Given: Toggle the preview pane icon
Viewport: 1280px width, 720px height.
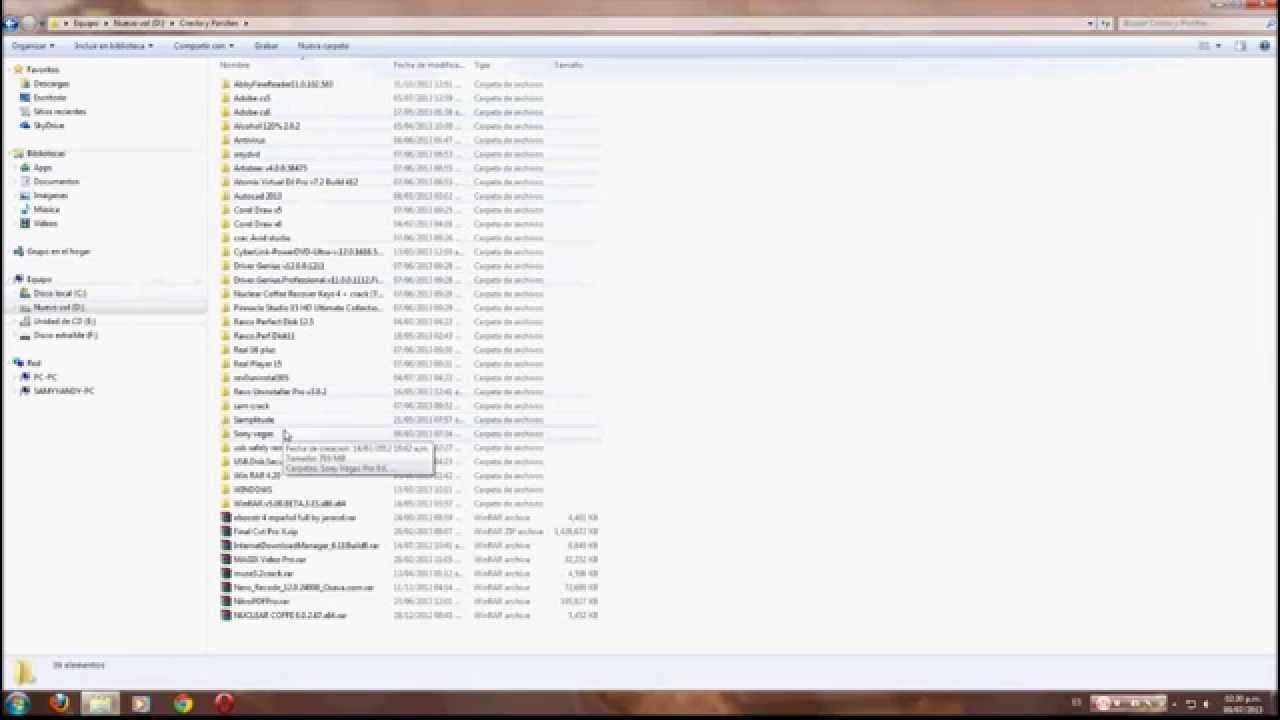Looking at the screenshot, I should pos(1240,46).
